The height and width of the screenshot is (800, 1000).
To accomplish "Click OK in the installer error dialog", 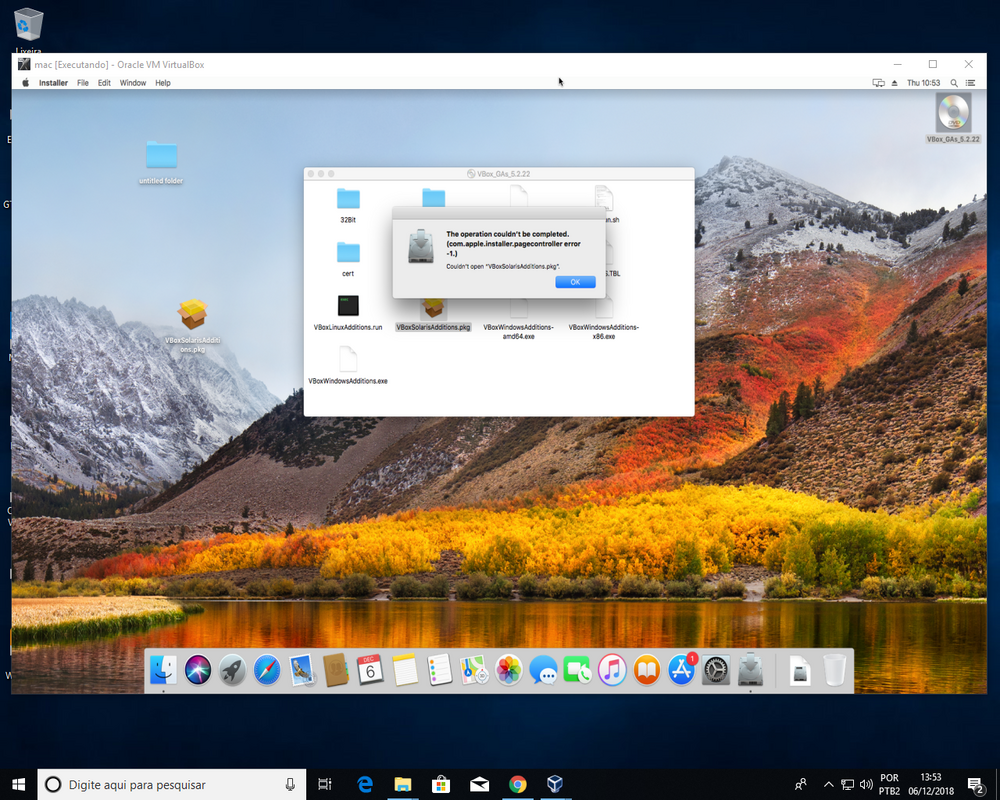I will 575,282.
